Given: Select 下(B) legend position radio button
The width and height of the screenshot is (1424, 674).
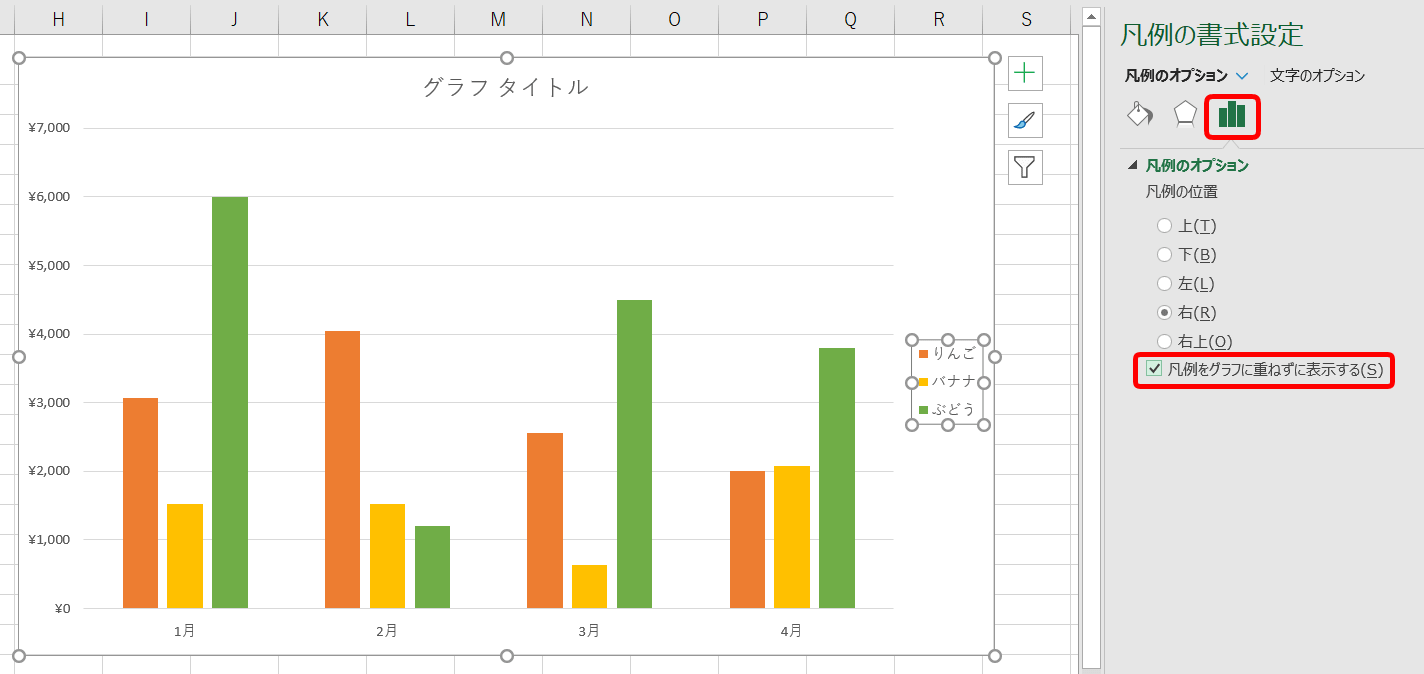Looking at the screenshot, I should pos(1164,255).
